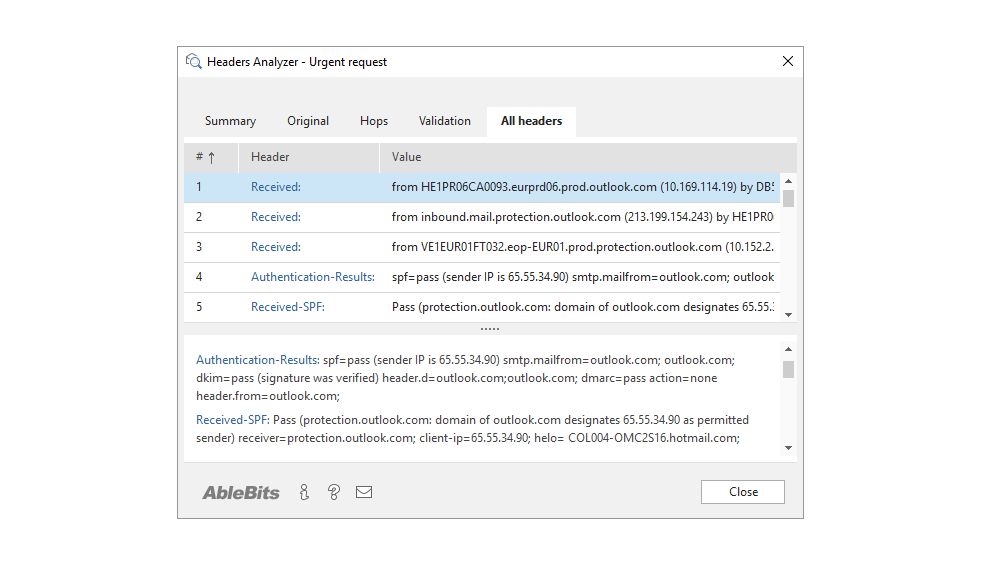Click 'helo= COL004-OMC2S16.hotmail.com;' text
Screen dimensions: 984x567
point(637,438)
